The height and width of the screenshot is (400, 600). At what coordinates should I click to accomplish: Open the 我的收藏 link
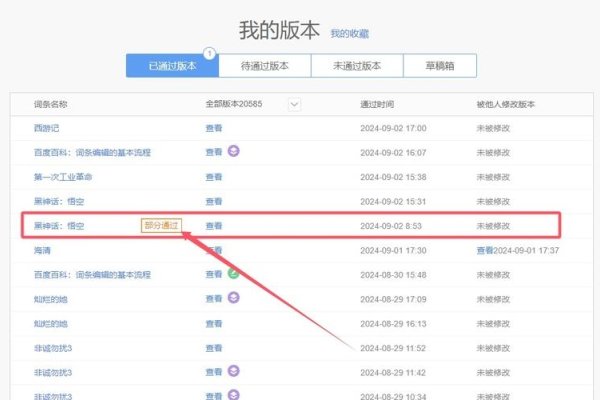pyautogui.click(x=349, y=34)
